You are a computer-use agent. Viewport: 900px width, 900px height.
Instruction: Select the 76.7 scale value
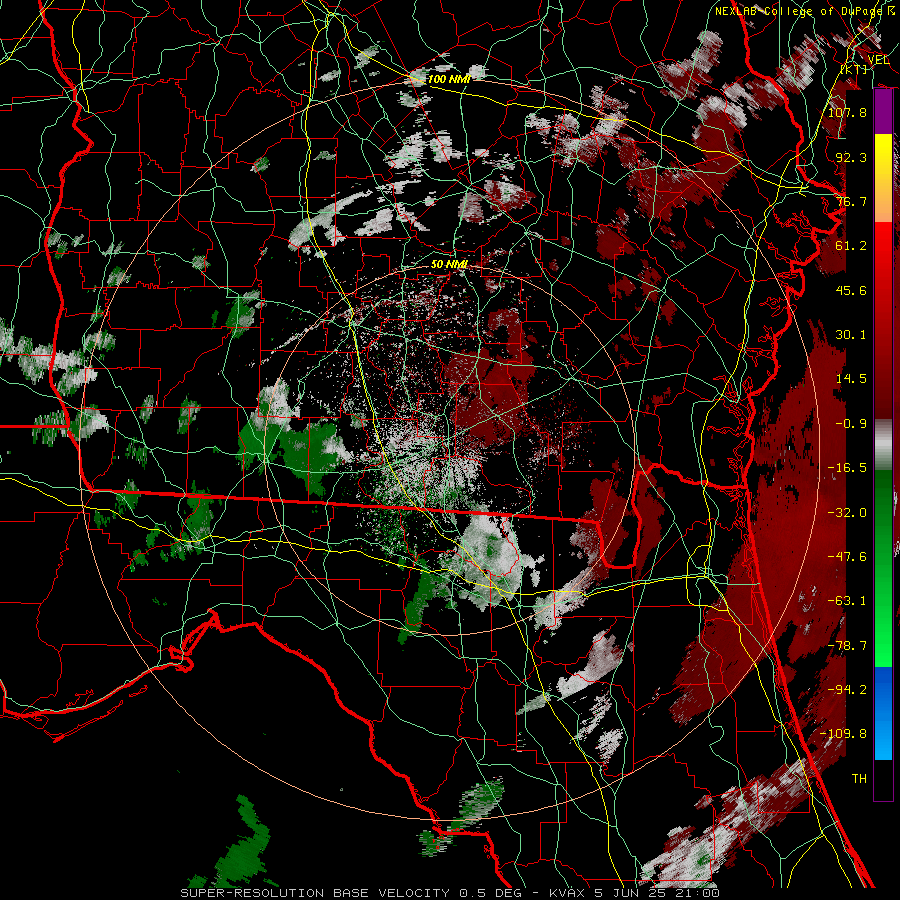pyautogui.click(x=851, y=201)
